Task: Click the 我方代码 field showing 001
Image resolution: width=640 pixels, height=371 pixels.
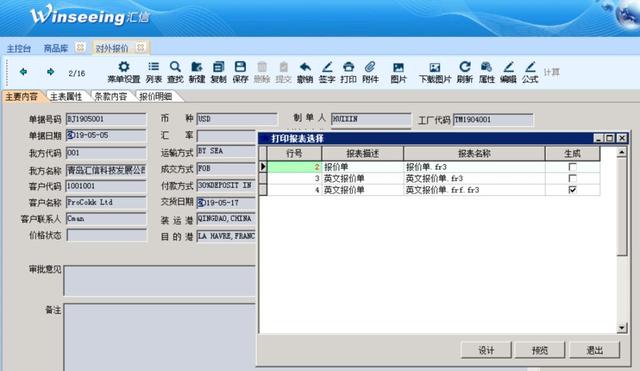Action: click(106, 153)
